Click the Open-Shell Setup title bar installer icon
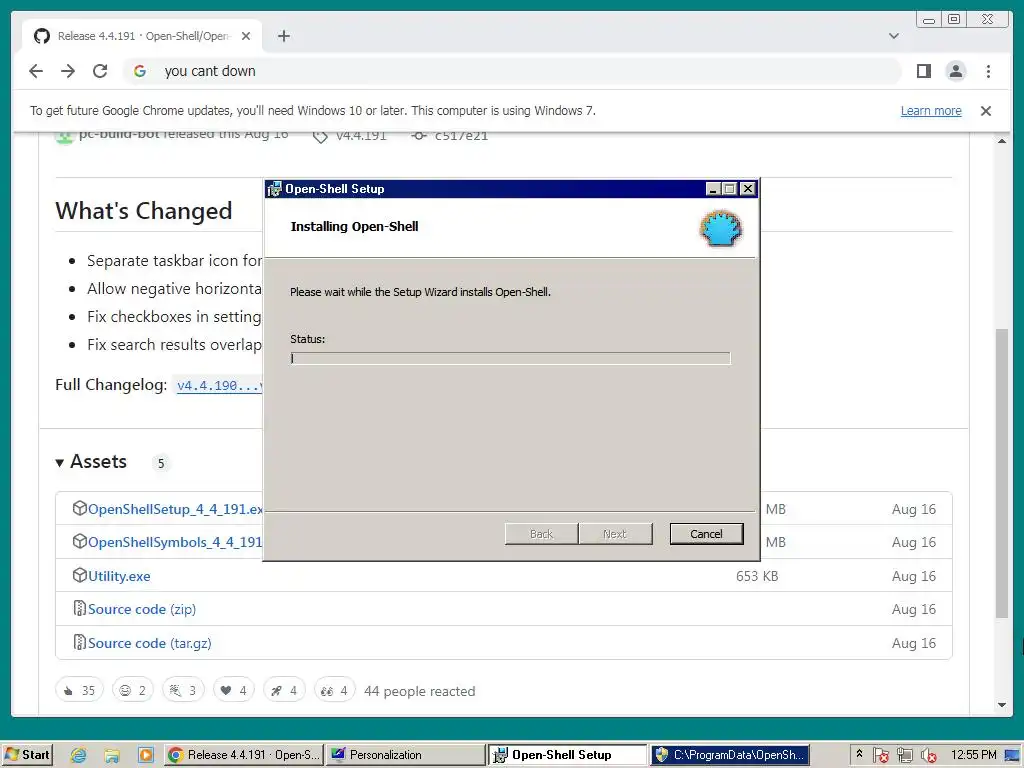 (x=274, y=189)
